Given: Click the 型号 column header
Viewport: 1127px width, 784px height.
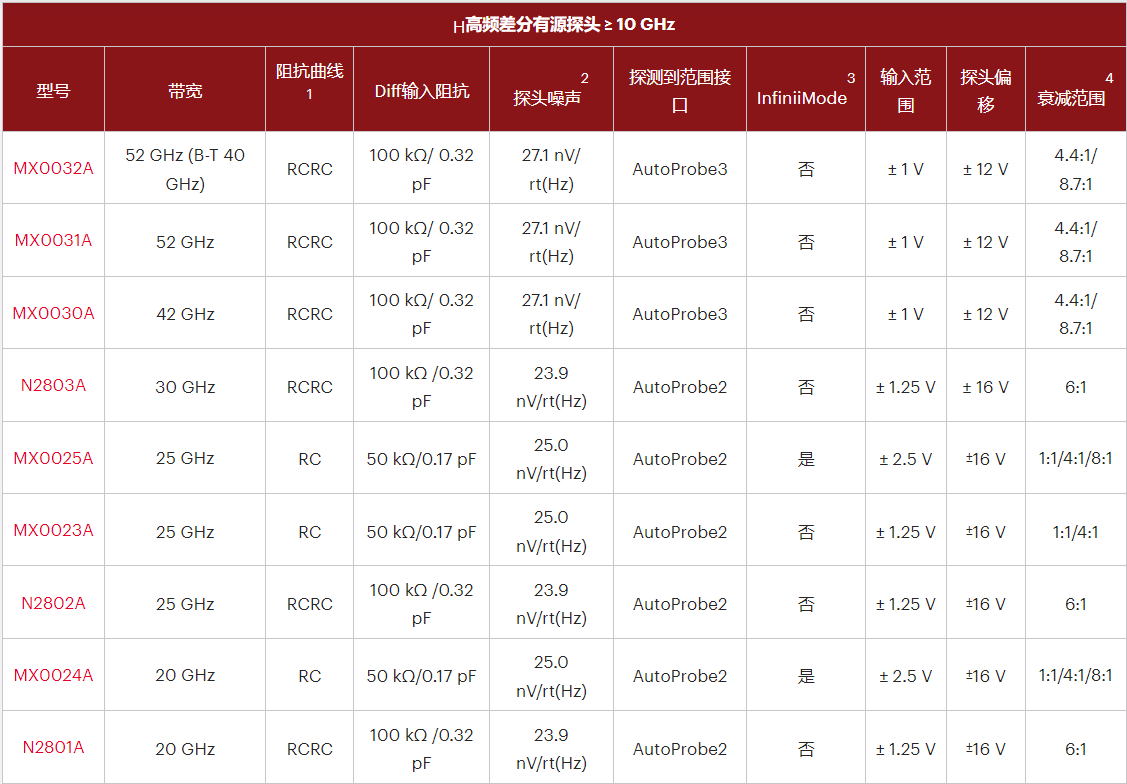Looking at the screenshot, I should click(53, 91).
